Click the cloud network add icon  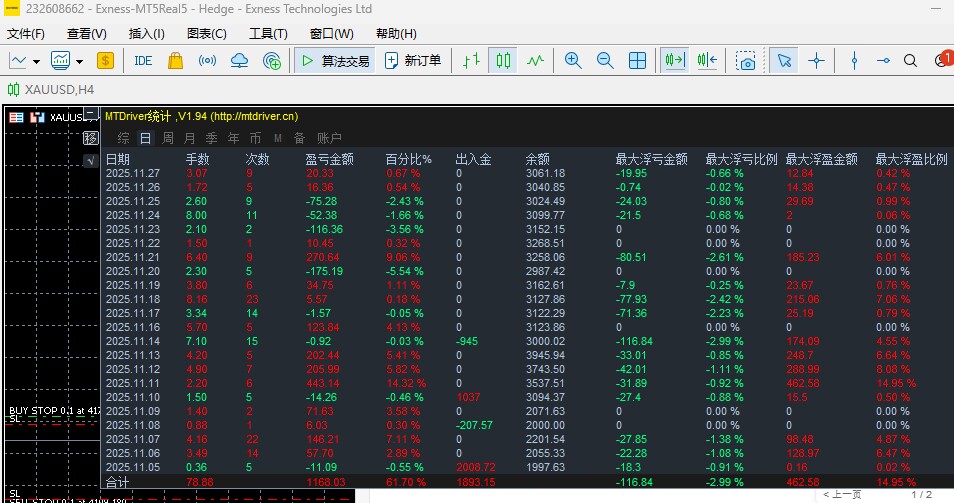(x=271, y=60)
